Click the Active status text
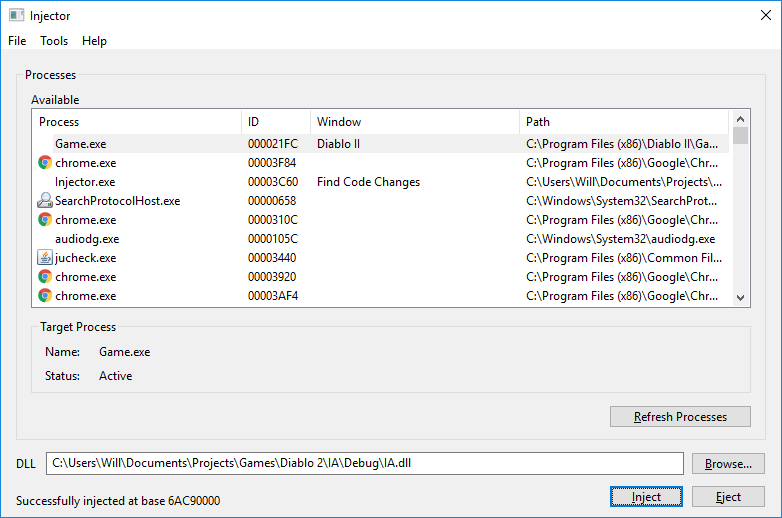This screenshot has height=518, width=782. point(116,376)
